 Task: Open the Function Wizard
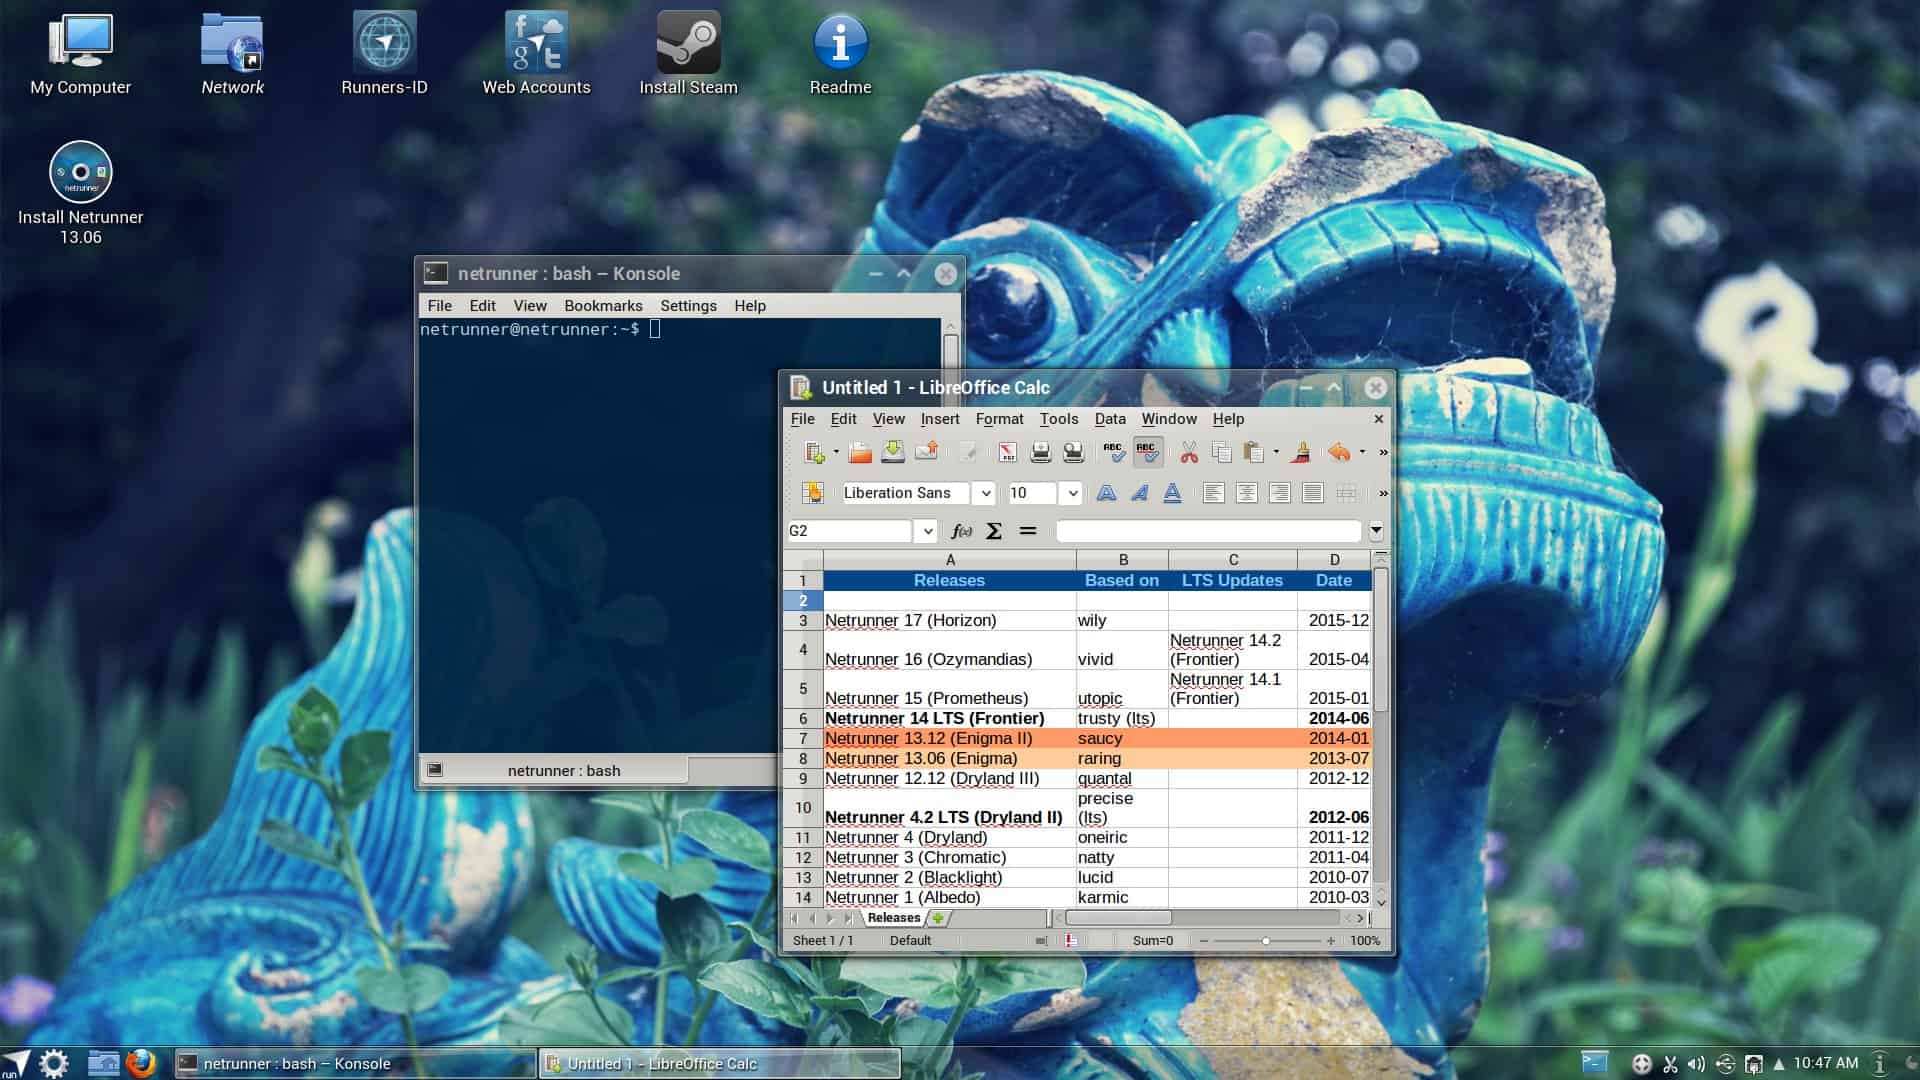[x=961, y=531]
